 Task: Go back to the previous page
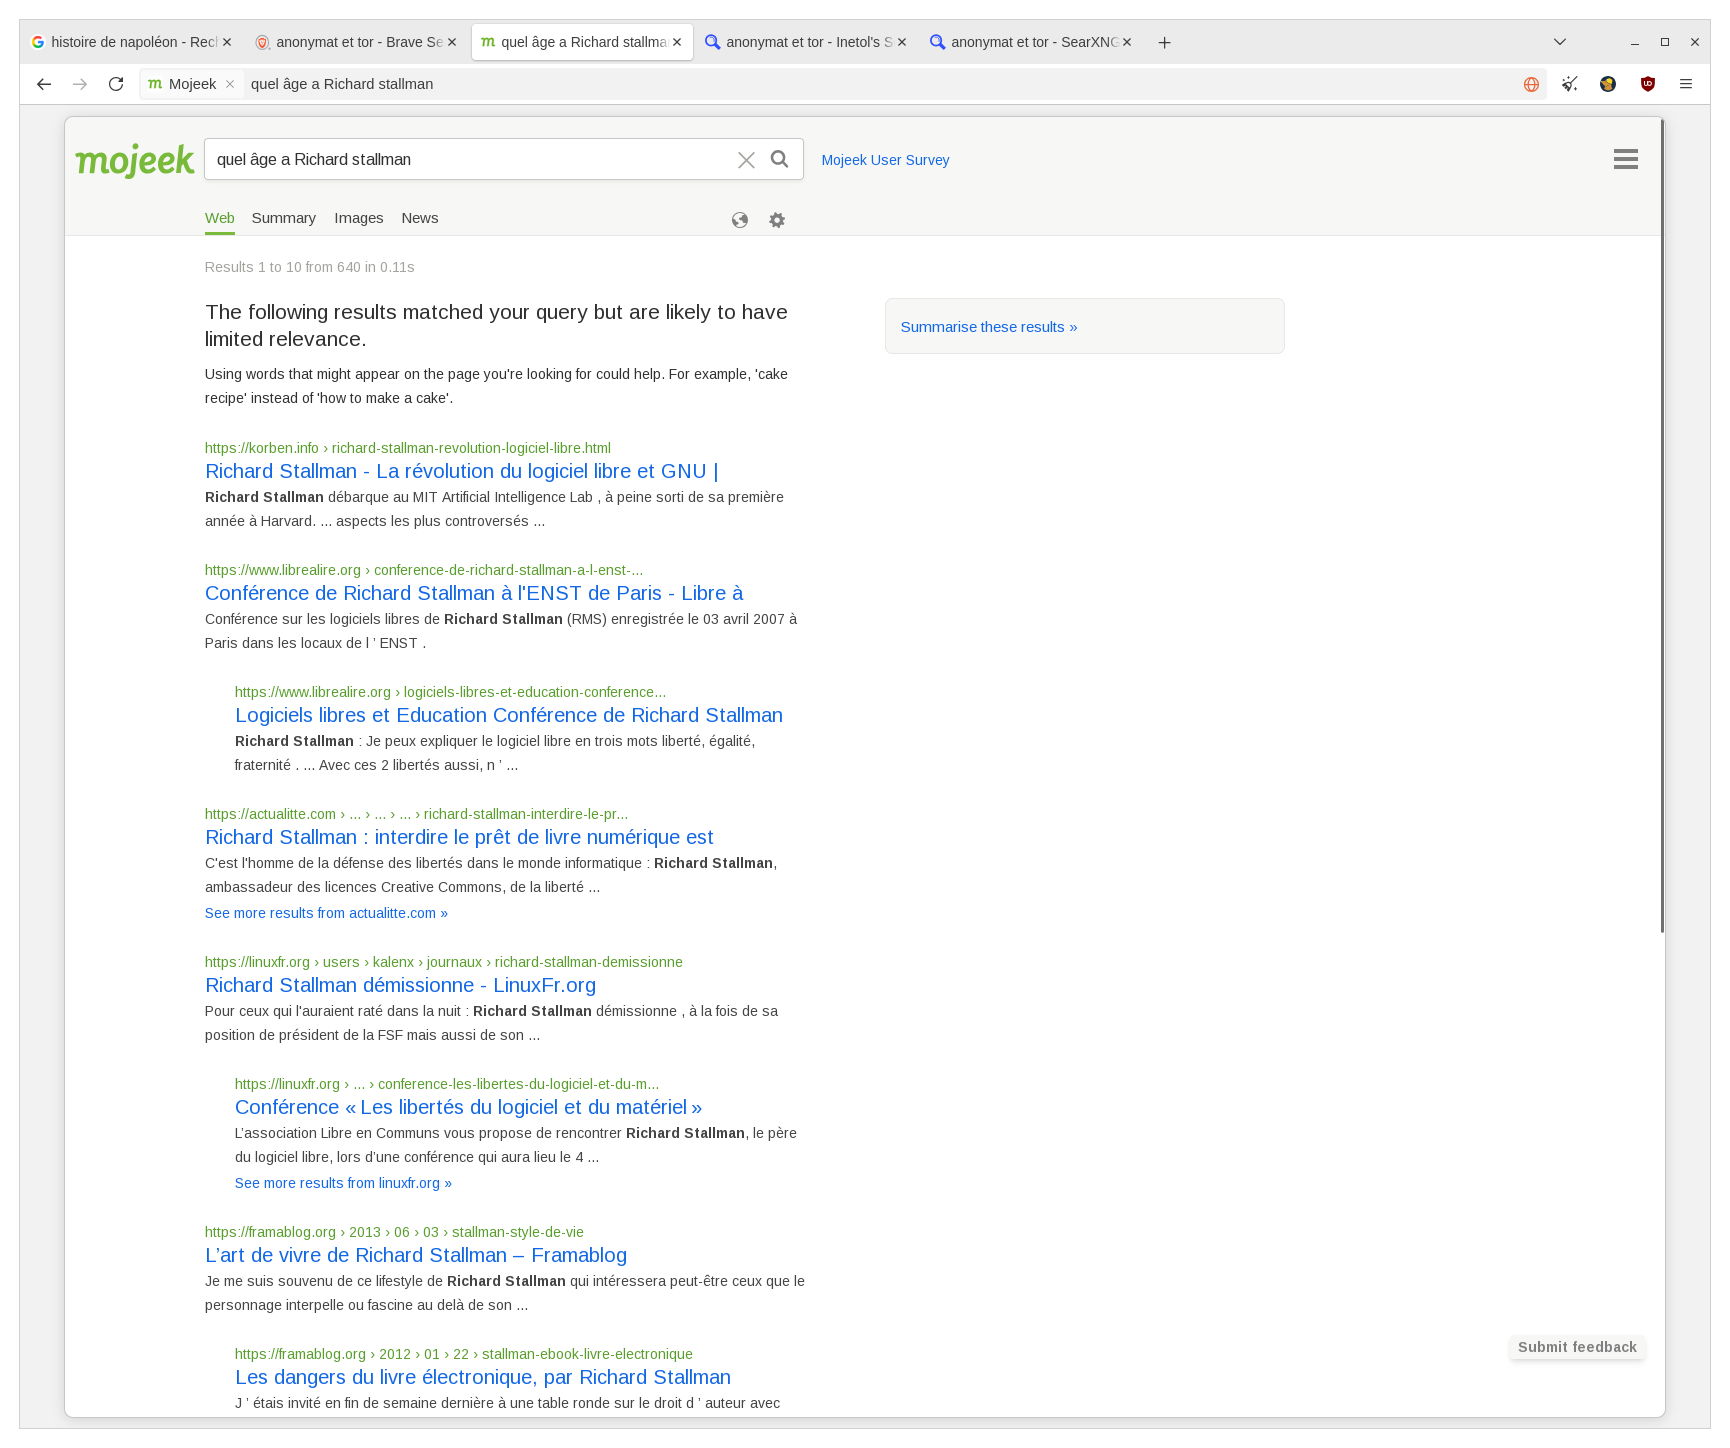pyautogui.click(x=44, y=84)
